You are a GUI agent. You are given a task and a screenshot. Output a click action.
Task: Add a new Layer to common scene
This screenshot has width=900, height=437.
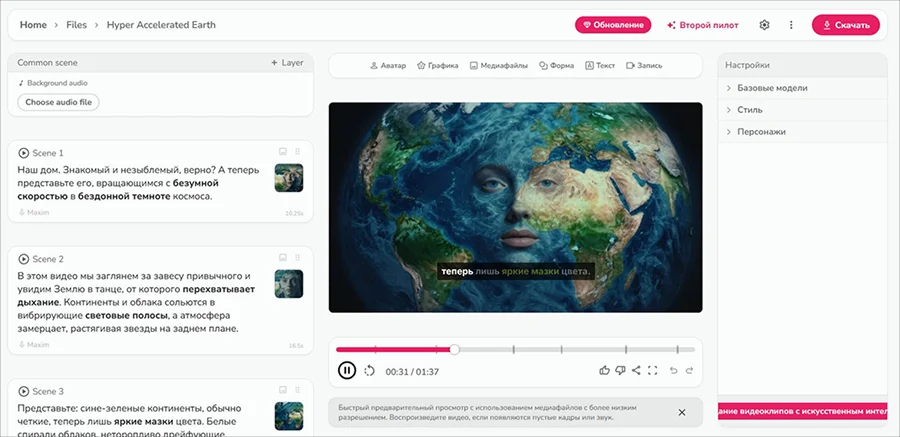point(287,63)
